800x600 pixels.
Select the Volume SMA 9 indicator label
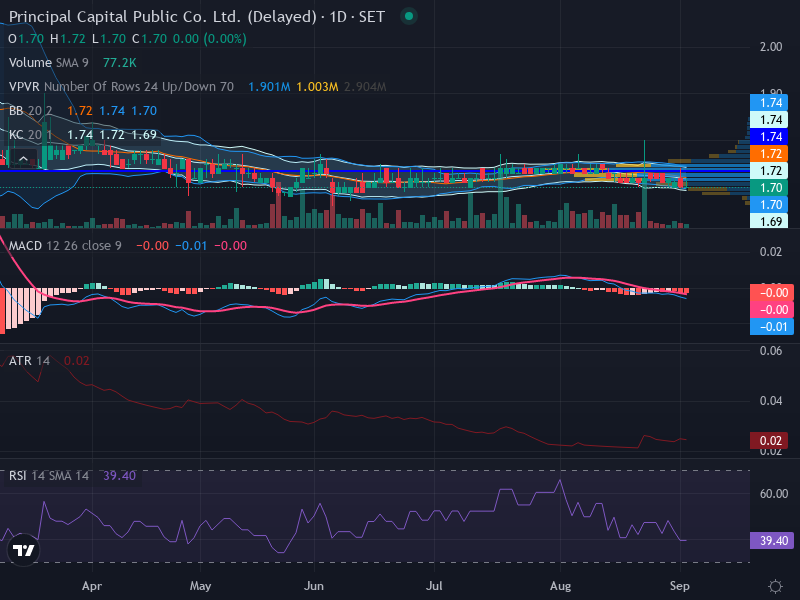tap(48, 63)
